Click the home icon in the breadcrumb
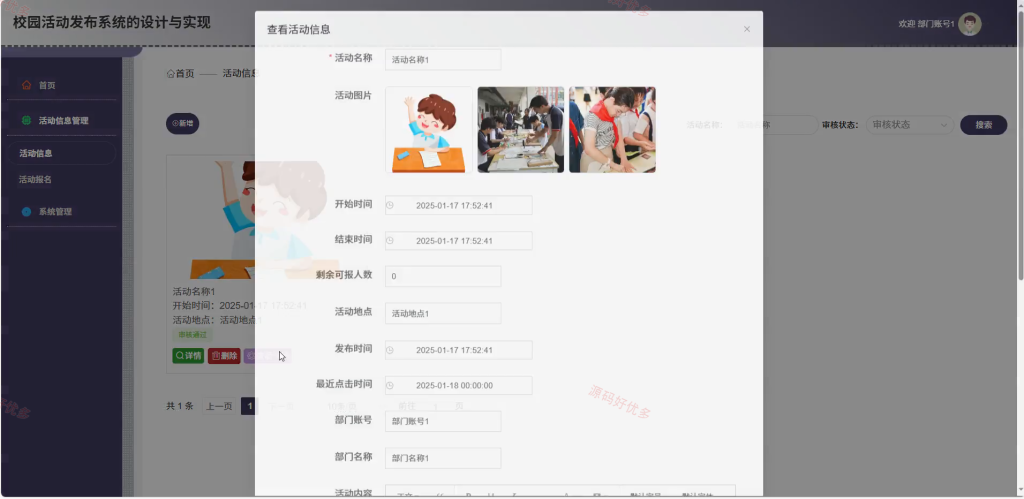 pos(170,74)
